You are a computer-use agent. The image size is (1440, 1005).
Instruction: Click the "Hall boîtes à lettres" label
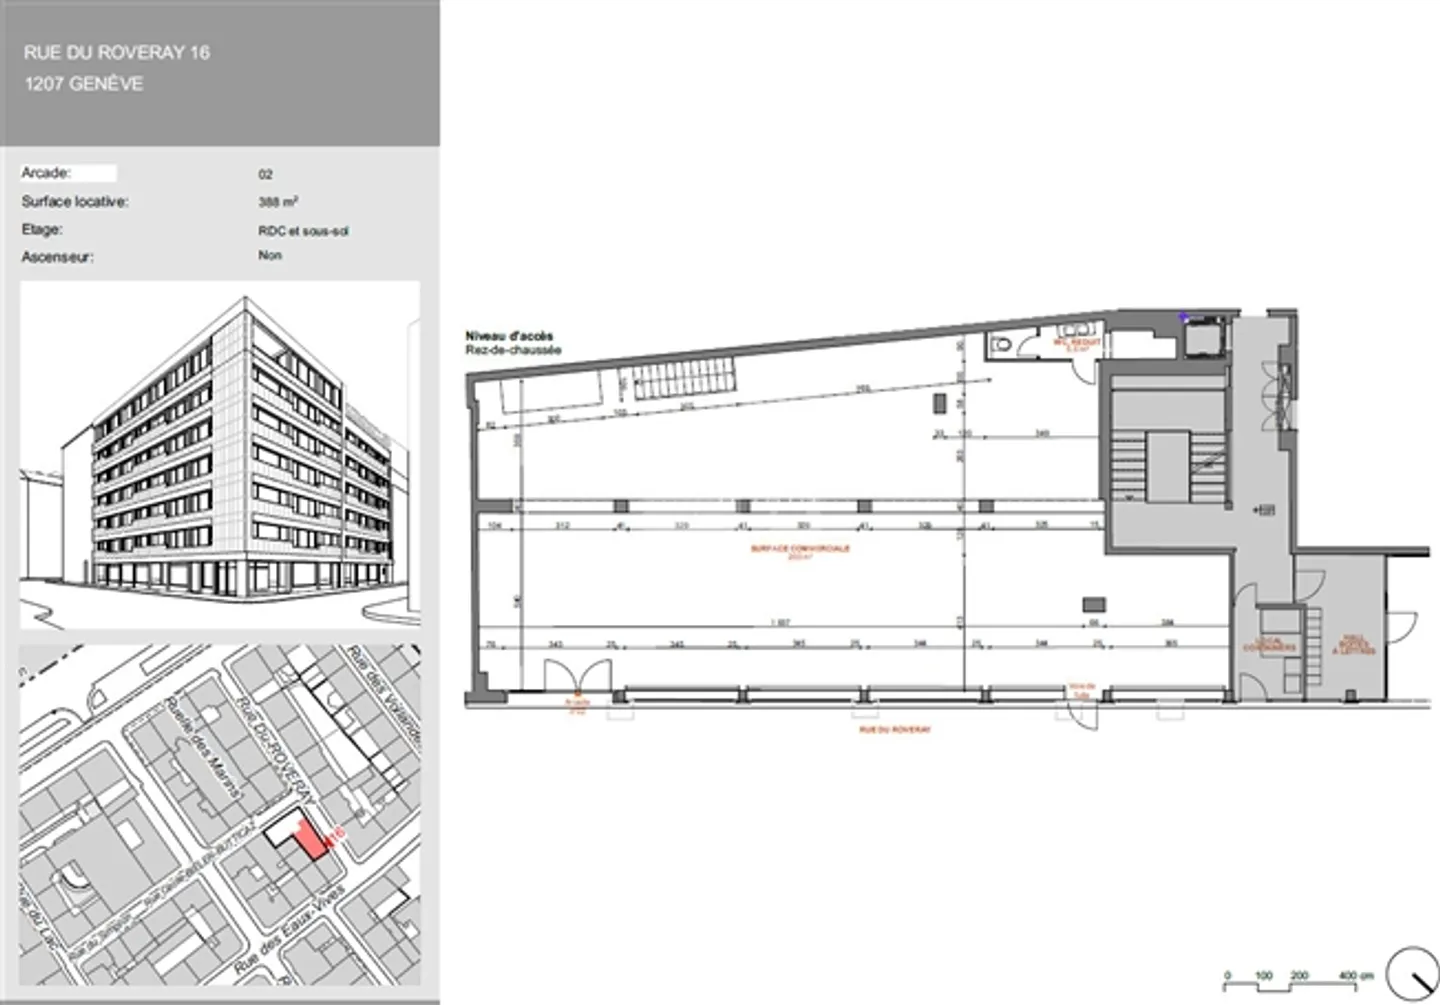coord(1354,645)
